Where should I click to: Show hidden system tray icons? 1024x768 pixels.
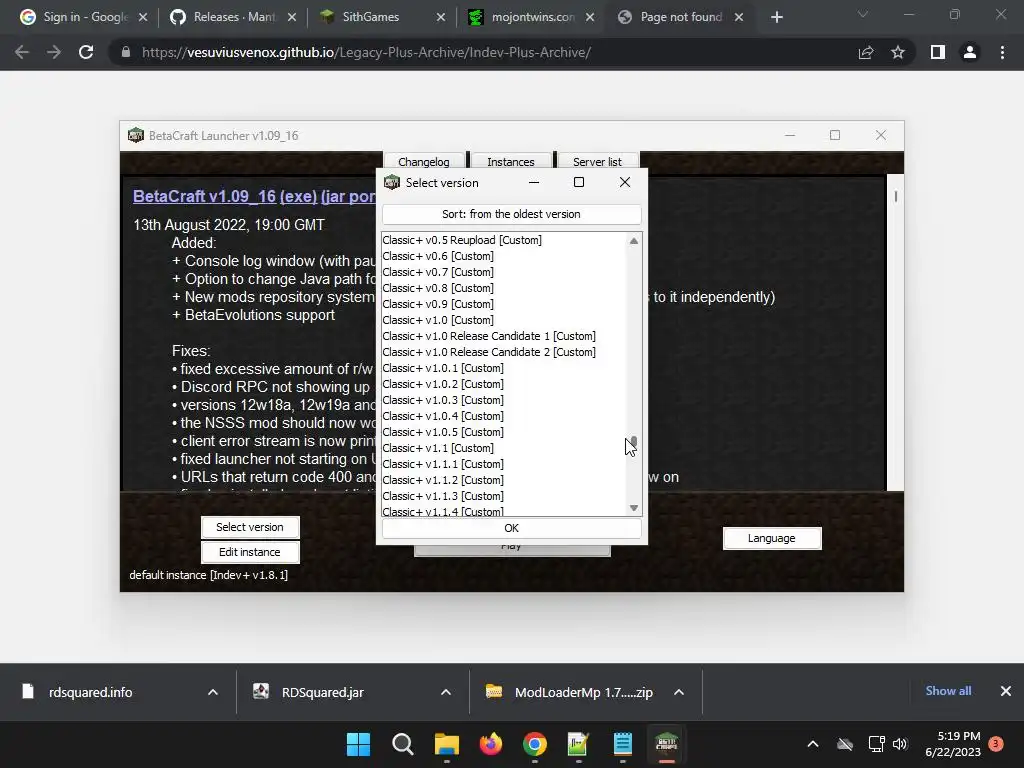pyautogui.click(x=813, y=744)
